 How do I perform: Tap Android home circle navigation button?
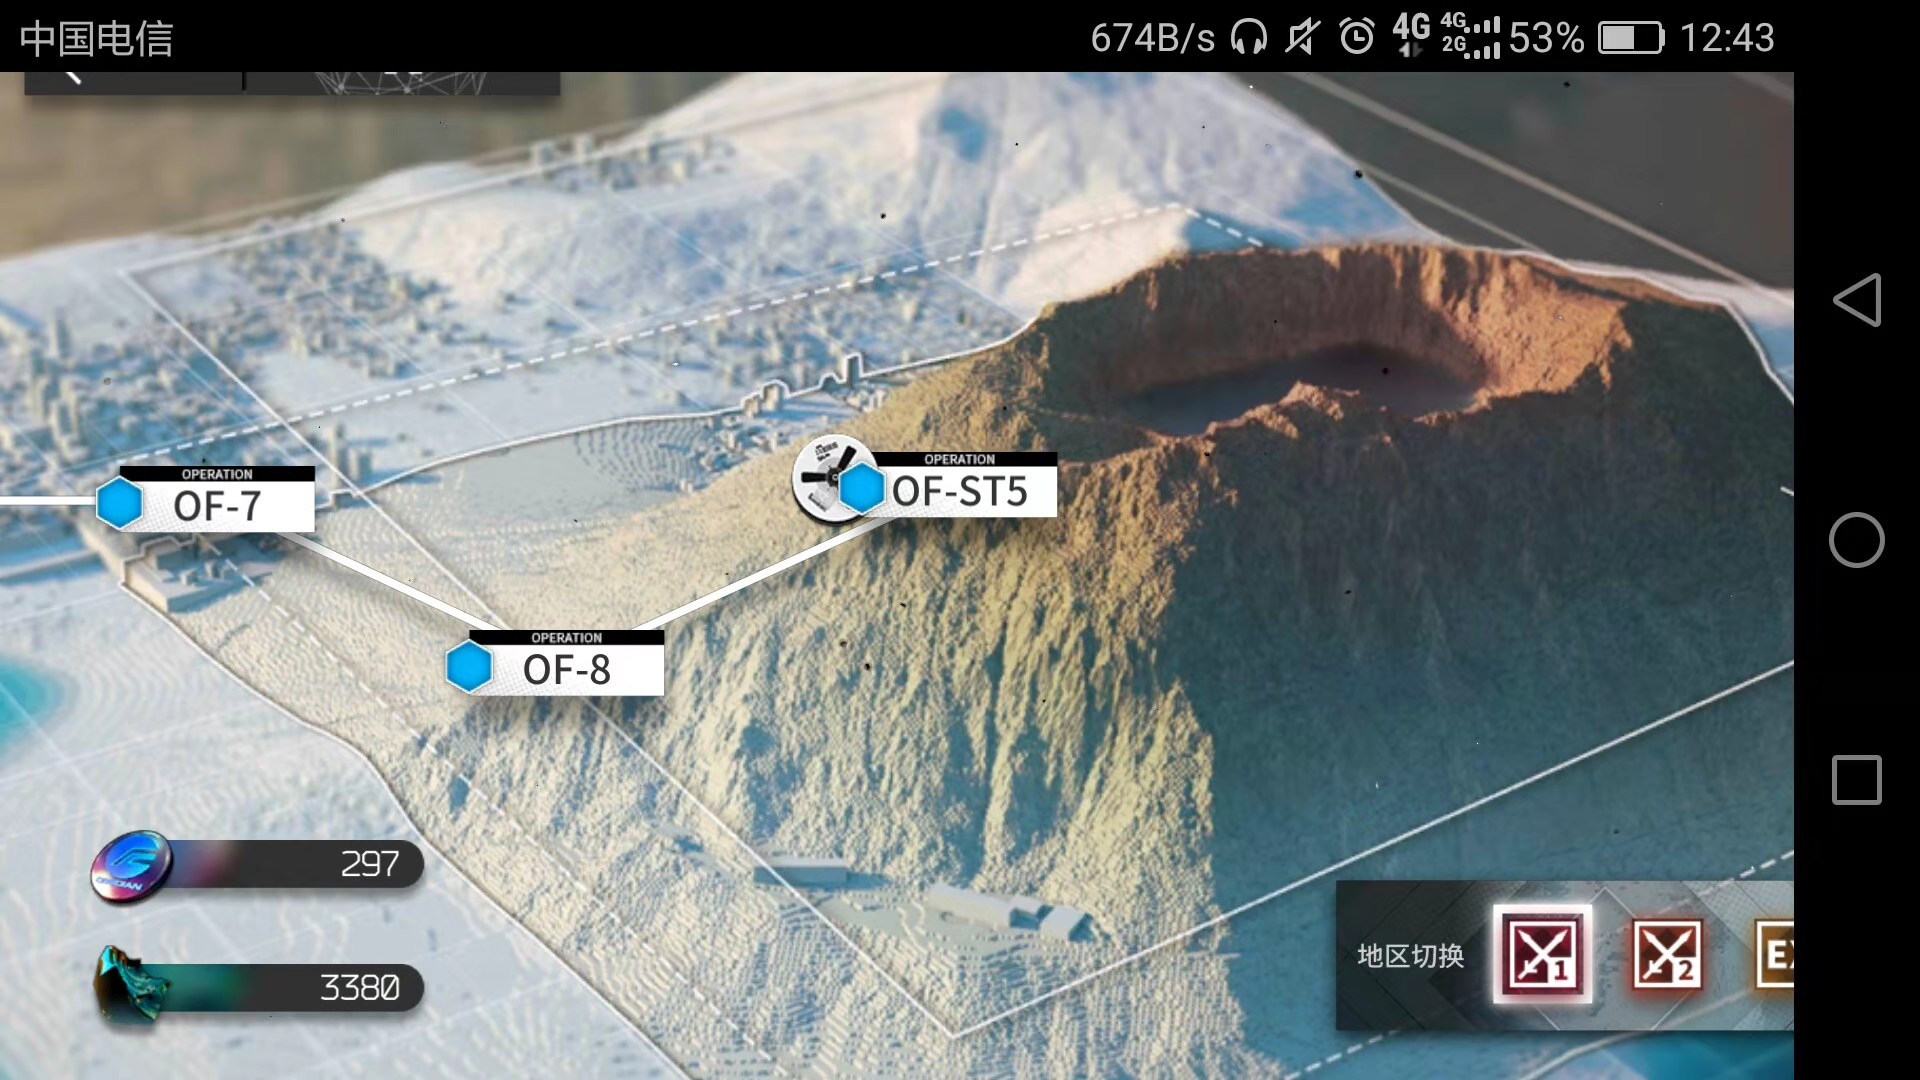click(1857, 540)
